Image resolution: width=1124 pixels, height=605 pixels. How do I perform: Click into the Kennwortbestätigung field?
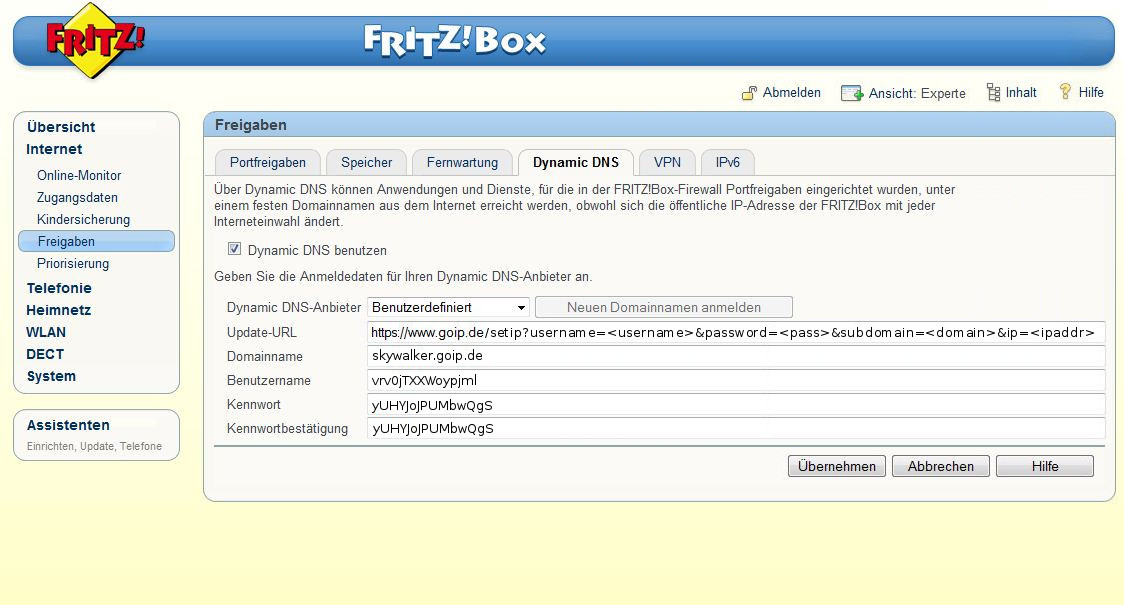[735, 429]
